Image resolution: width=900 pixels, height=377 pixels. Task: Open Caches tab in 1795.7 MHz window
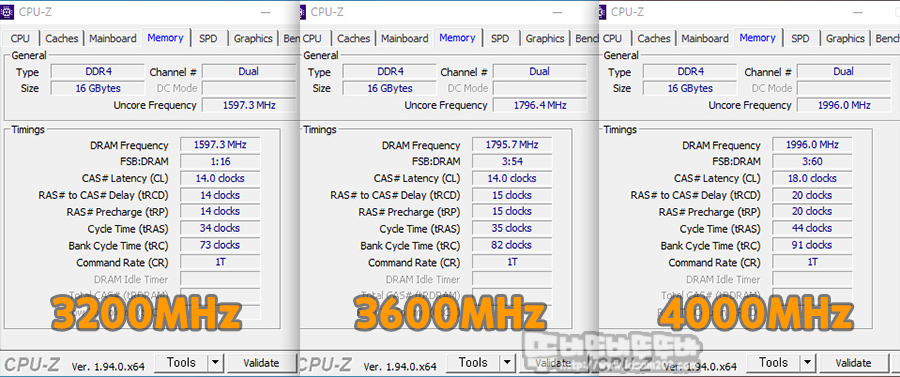353,38
